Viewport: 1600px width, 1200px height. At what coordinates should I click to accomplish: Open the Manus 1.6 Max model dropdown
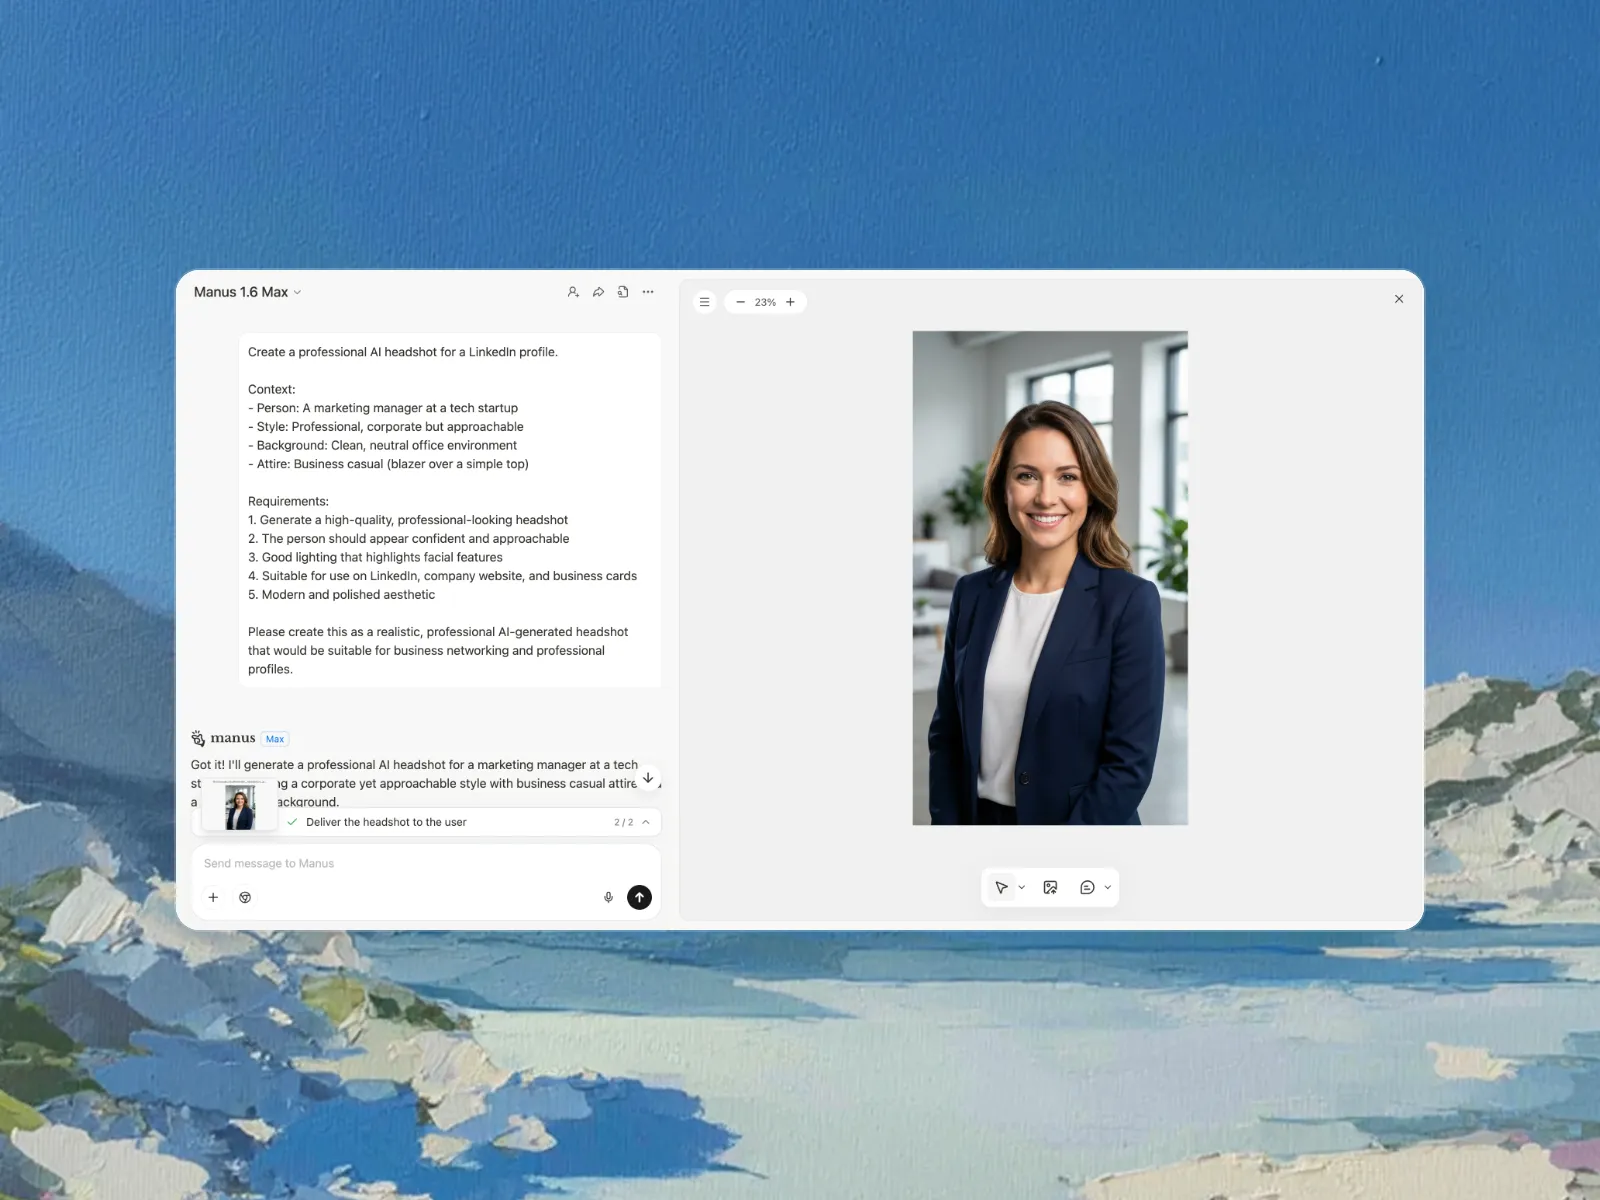[247, 292]
